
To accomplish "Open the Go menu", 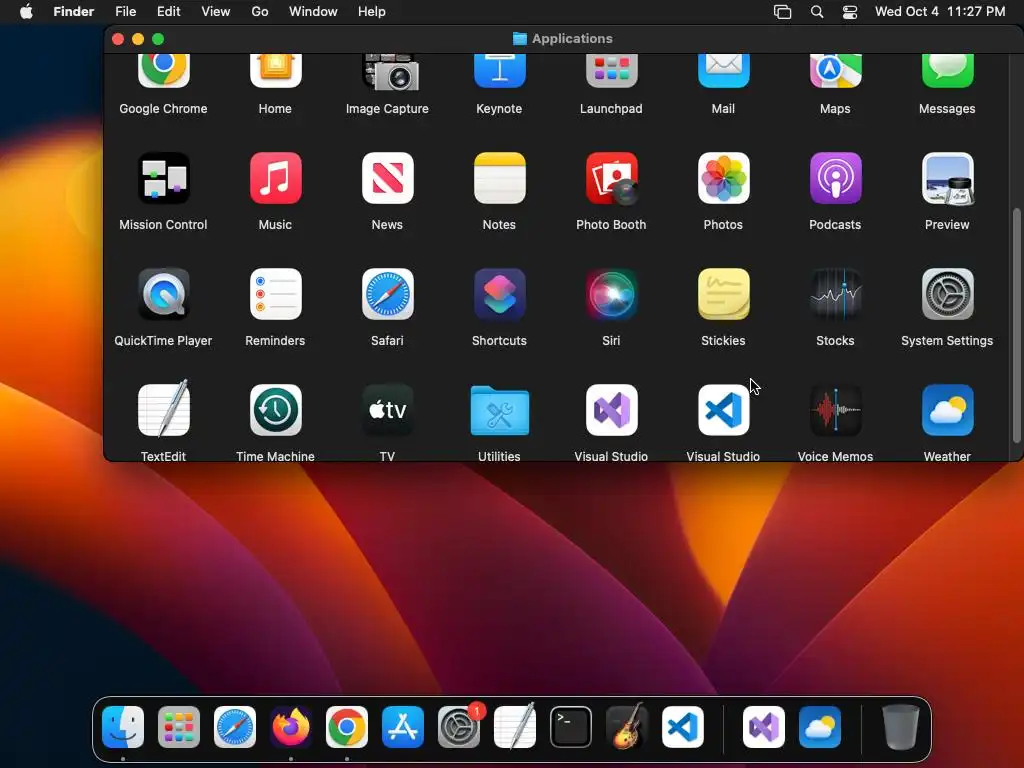I will coord(260,11).
